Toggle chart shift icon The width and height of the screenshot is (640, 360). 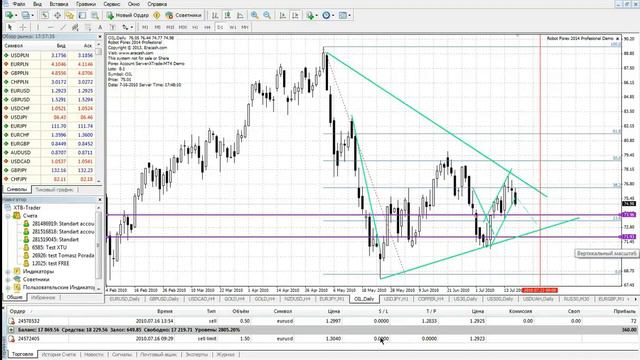pos(296,15)
